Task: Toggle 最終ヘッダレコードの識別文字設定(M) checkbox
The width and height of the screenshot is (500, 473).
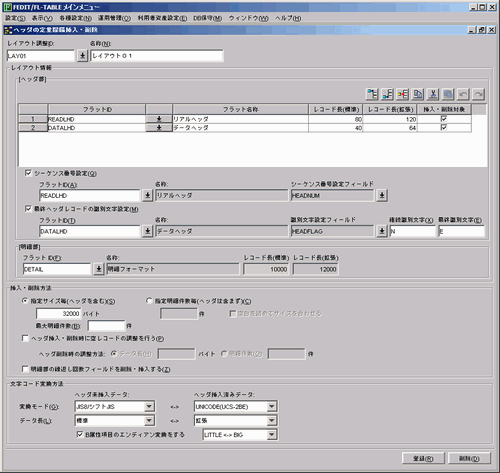Action: click(x=28, y=209)
